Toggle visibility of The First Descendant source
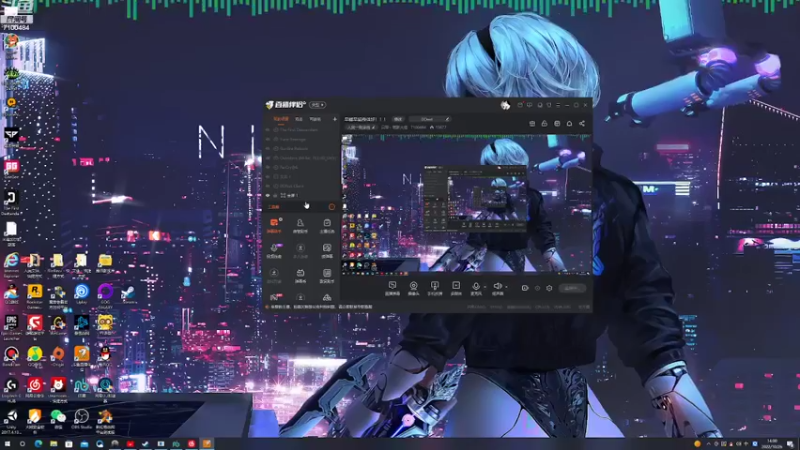Image resolution: width=800 pixels, height=450 pixels. (x=268, y=130)
